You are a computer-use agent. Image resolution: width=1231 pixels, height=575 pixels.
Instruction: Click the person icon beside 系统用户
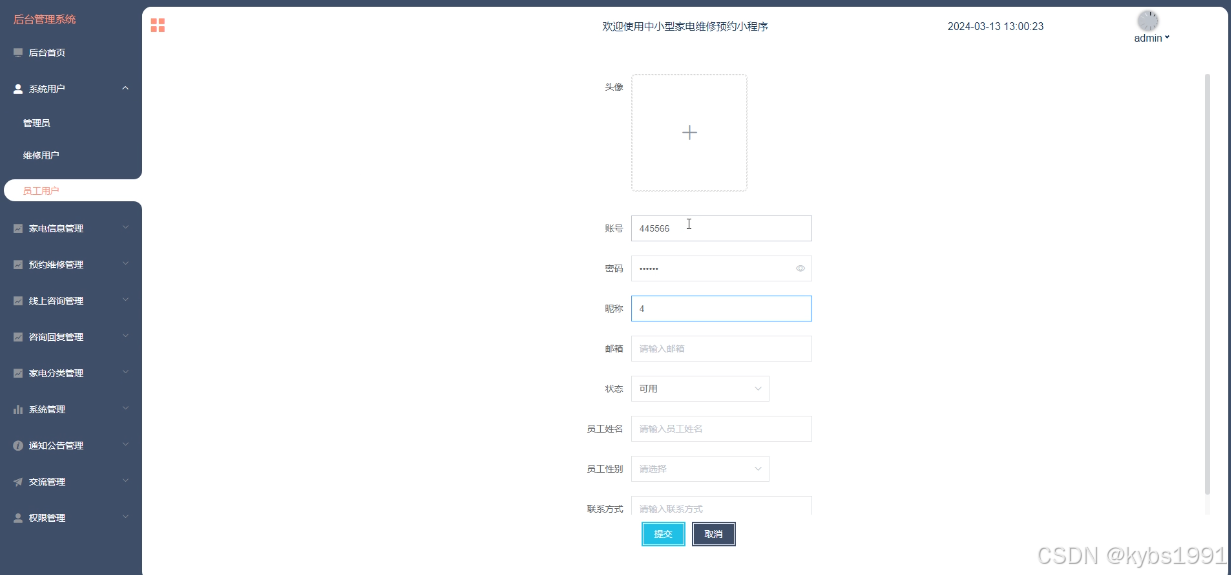click(x=18, y=89)
